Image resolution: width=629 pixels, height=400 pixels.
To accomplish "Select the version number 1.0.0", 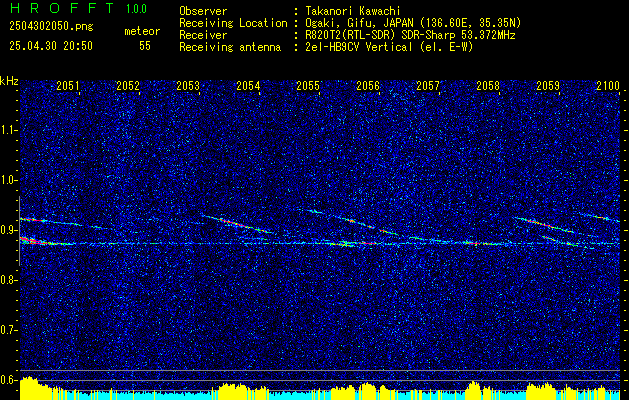I will (x=136, y=9).
